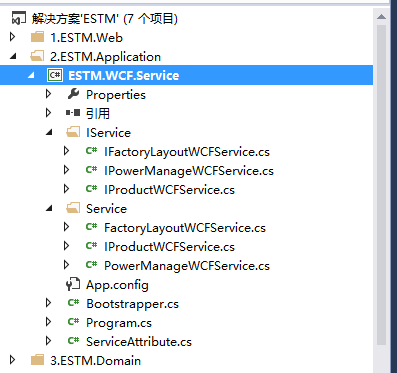Screen dimensions: 397x373
Task: Select FactoryLayoutWCFService.cs under Service
Action: point(185,228)
